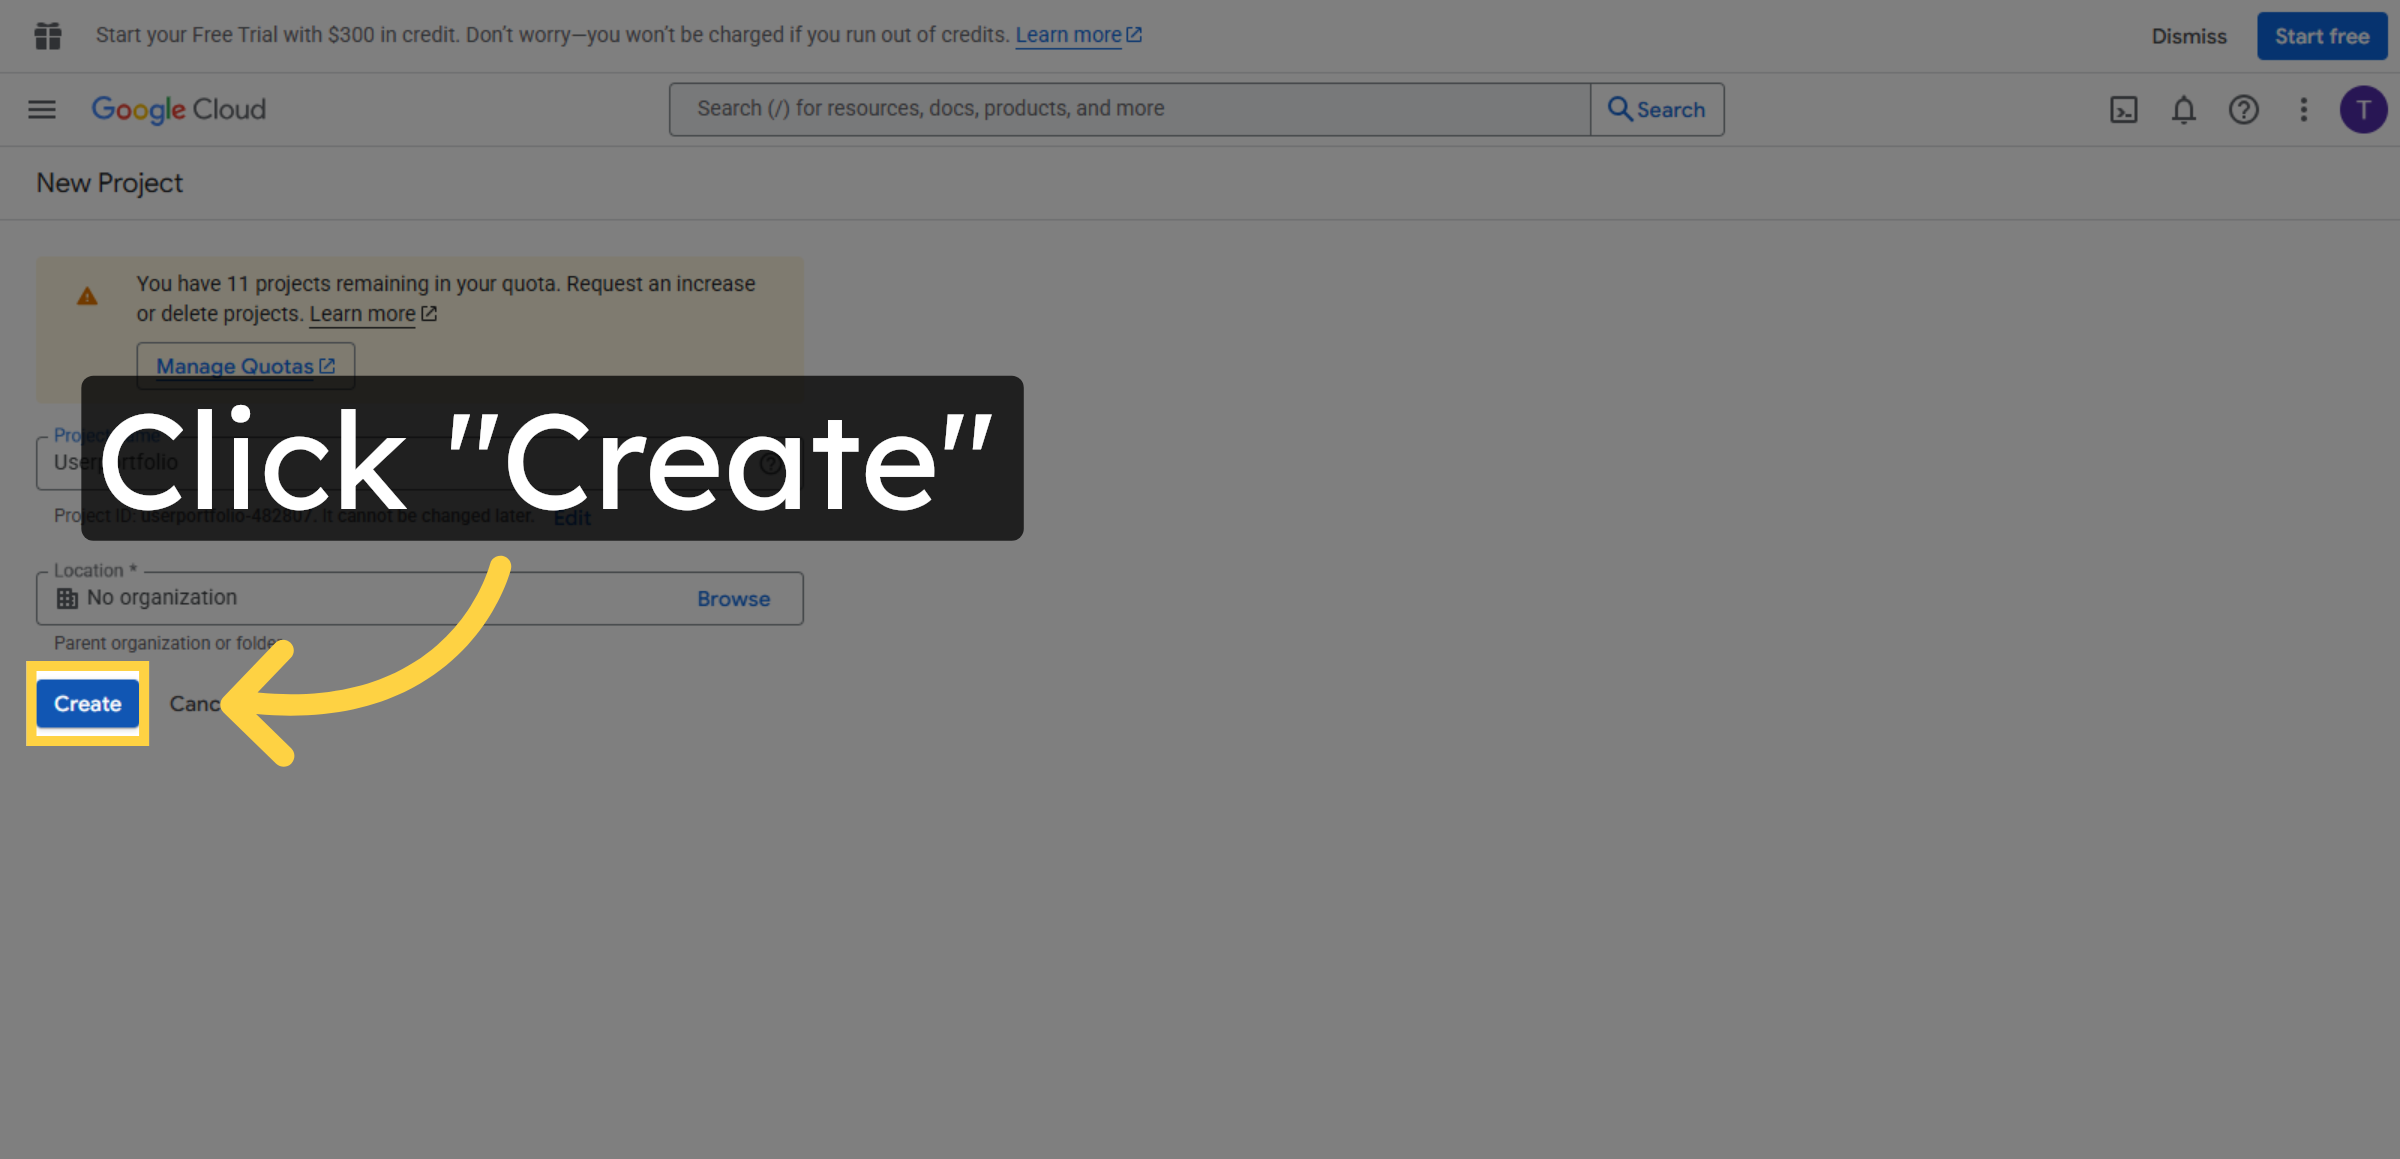Open the Cloud Shell terminal icon

tap(2124, 110)
